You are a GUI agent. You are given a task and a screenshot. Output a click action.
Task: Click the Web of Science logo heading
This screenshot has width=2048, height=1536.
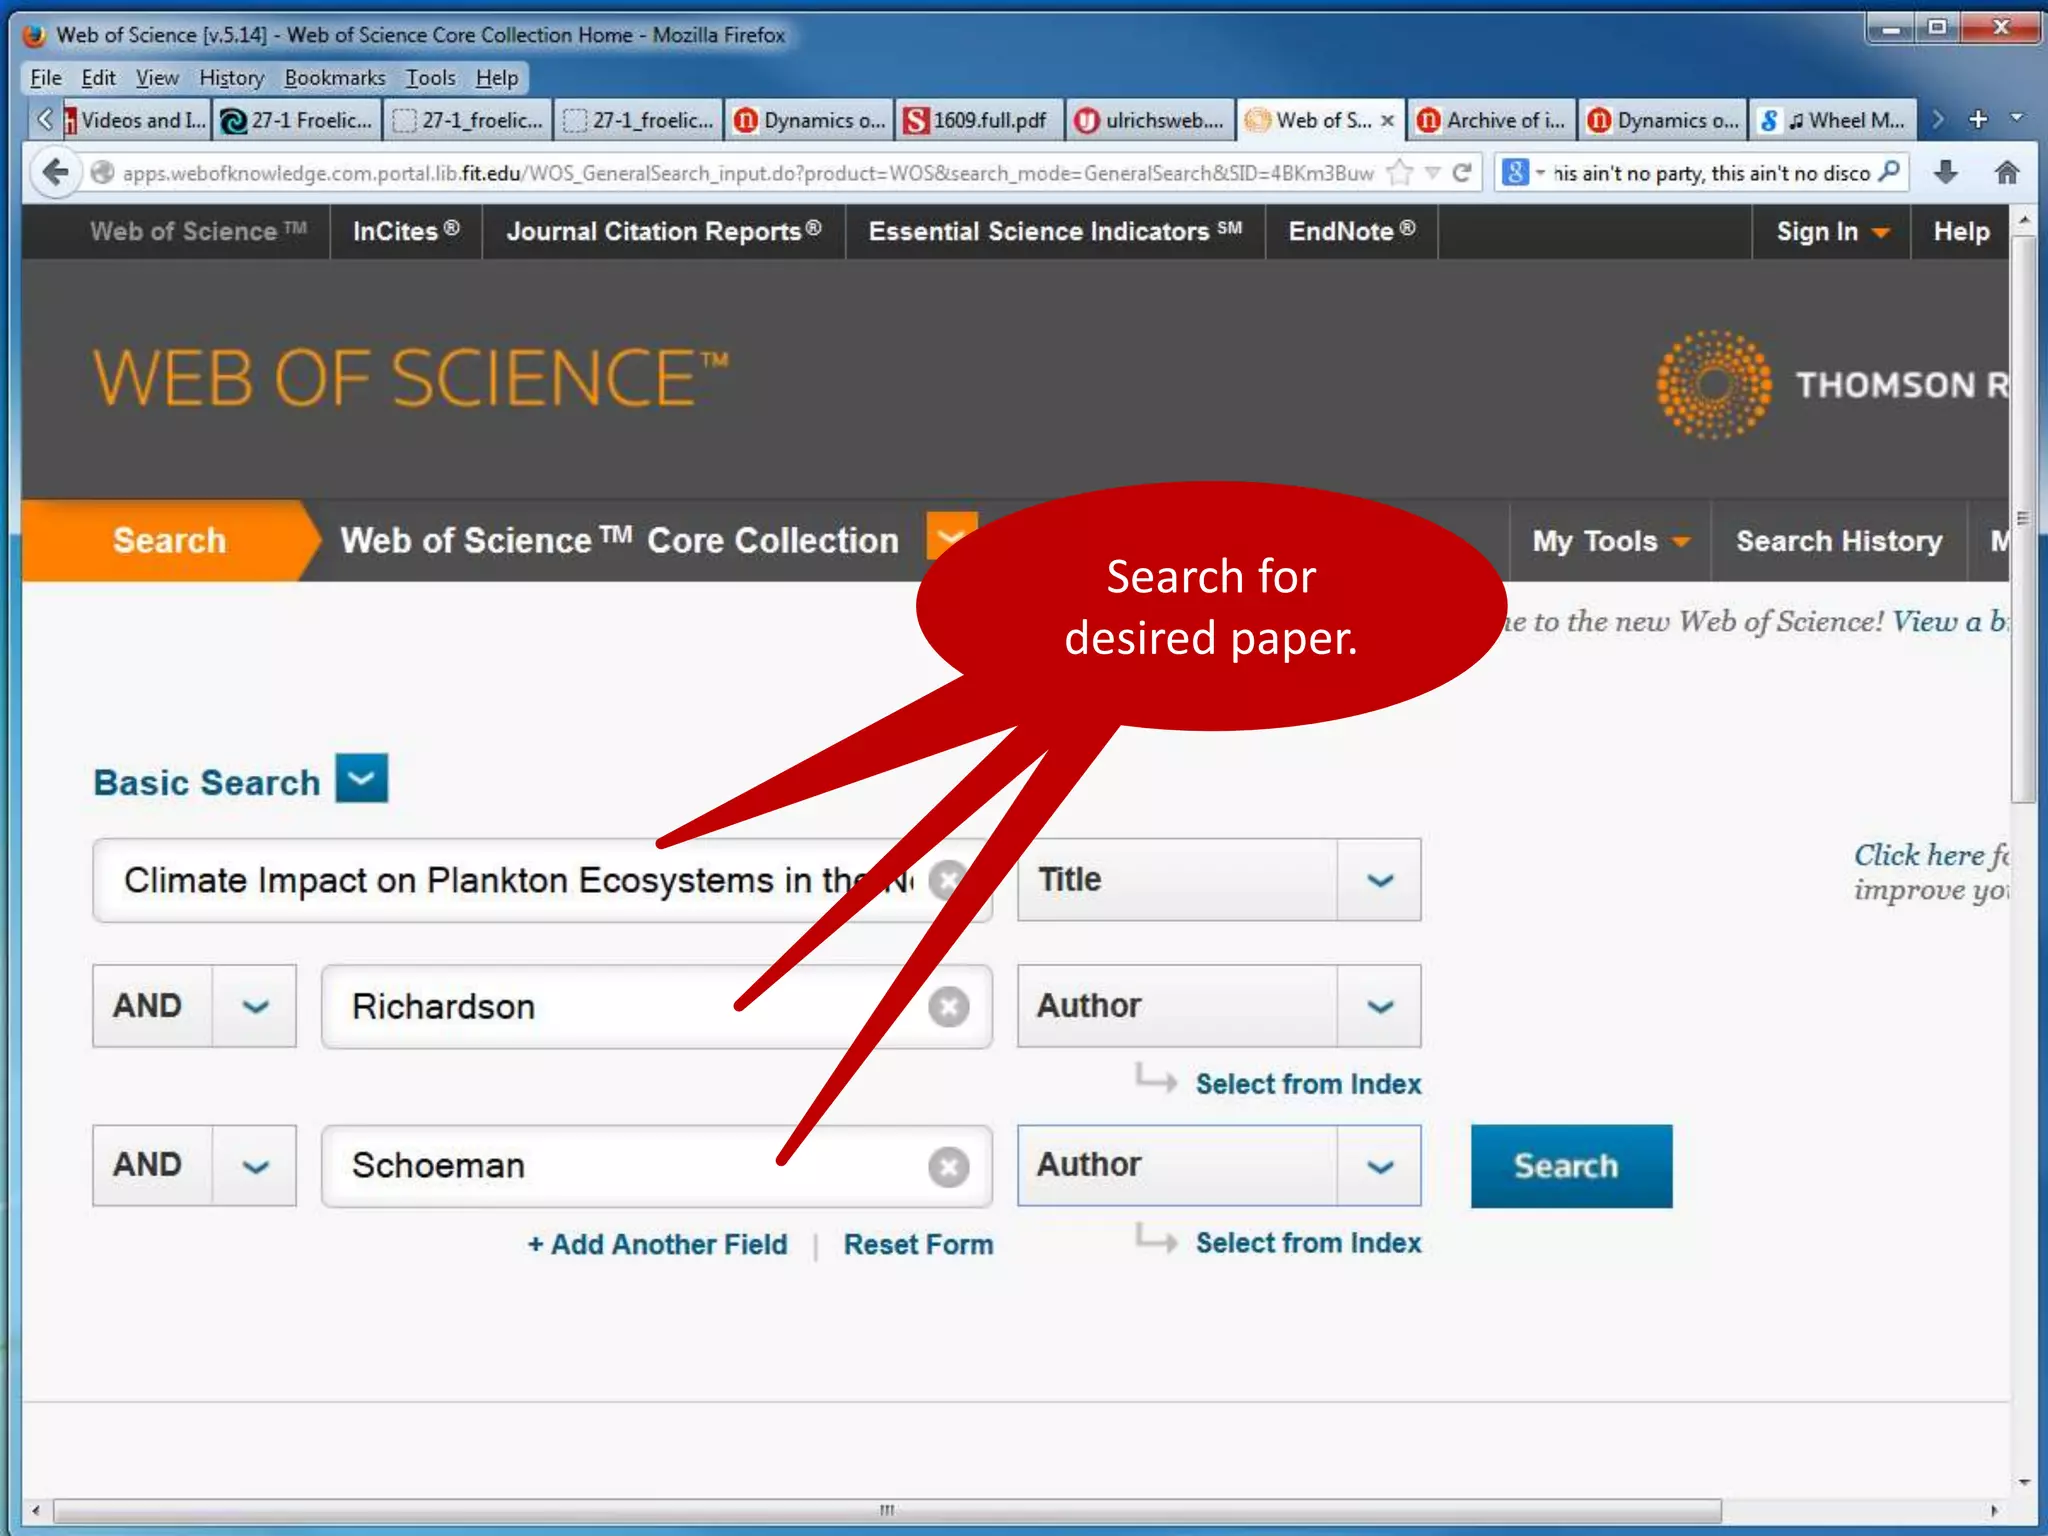click(410, 378)
